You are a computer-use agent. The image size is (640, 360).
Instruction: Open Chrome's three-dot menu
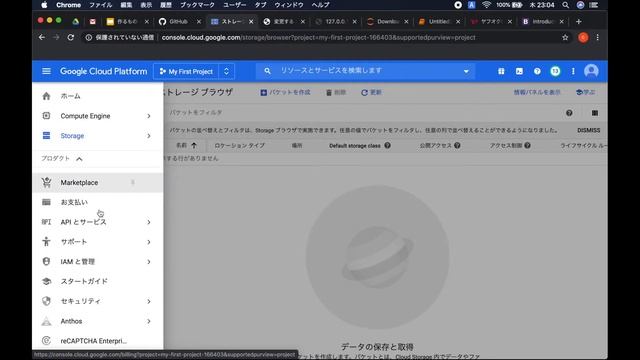pos(598,38)
